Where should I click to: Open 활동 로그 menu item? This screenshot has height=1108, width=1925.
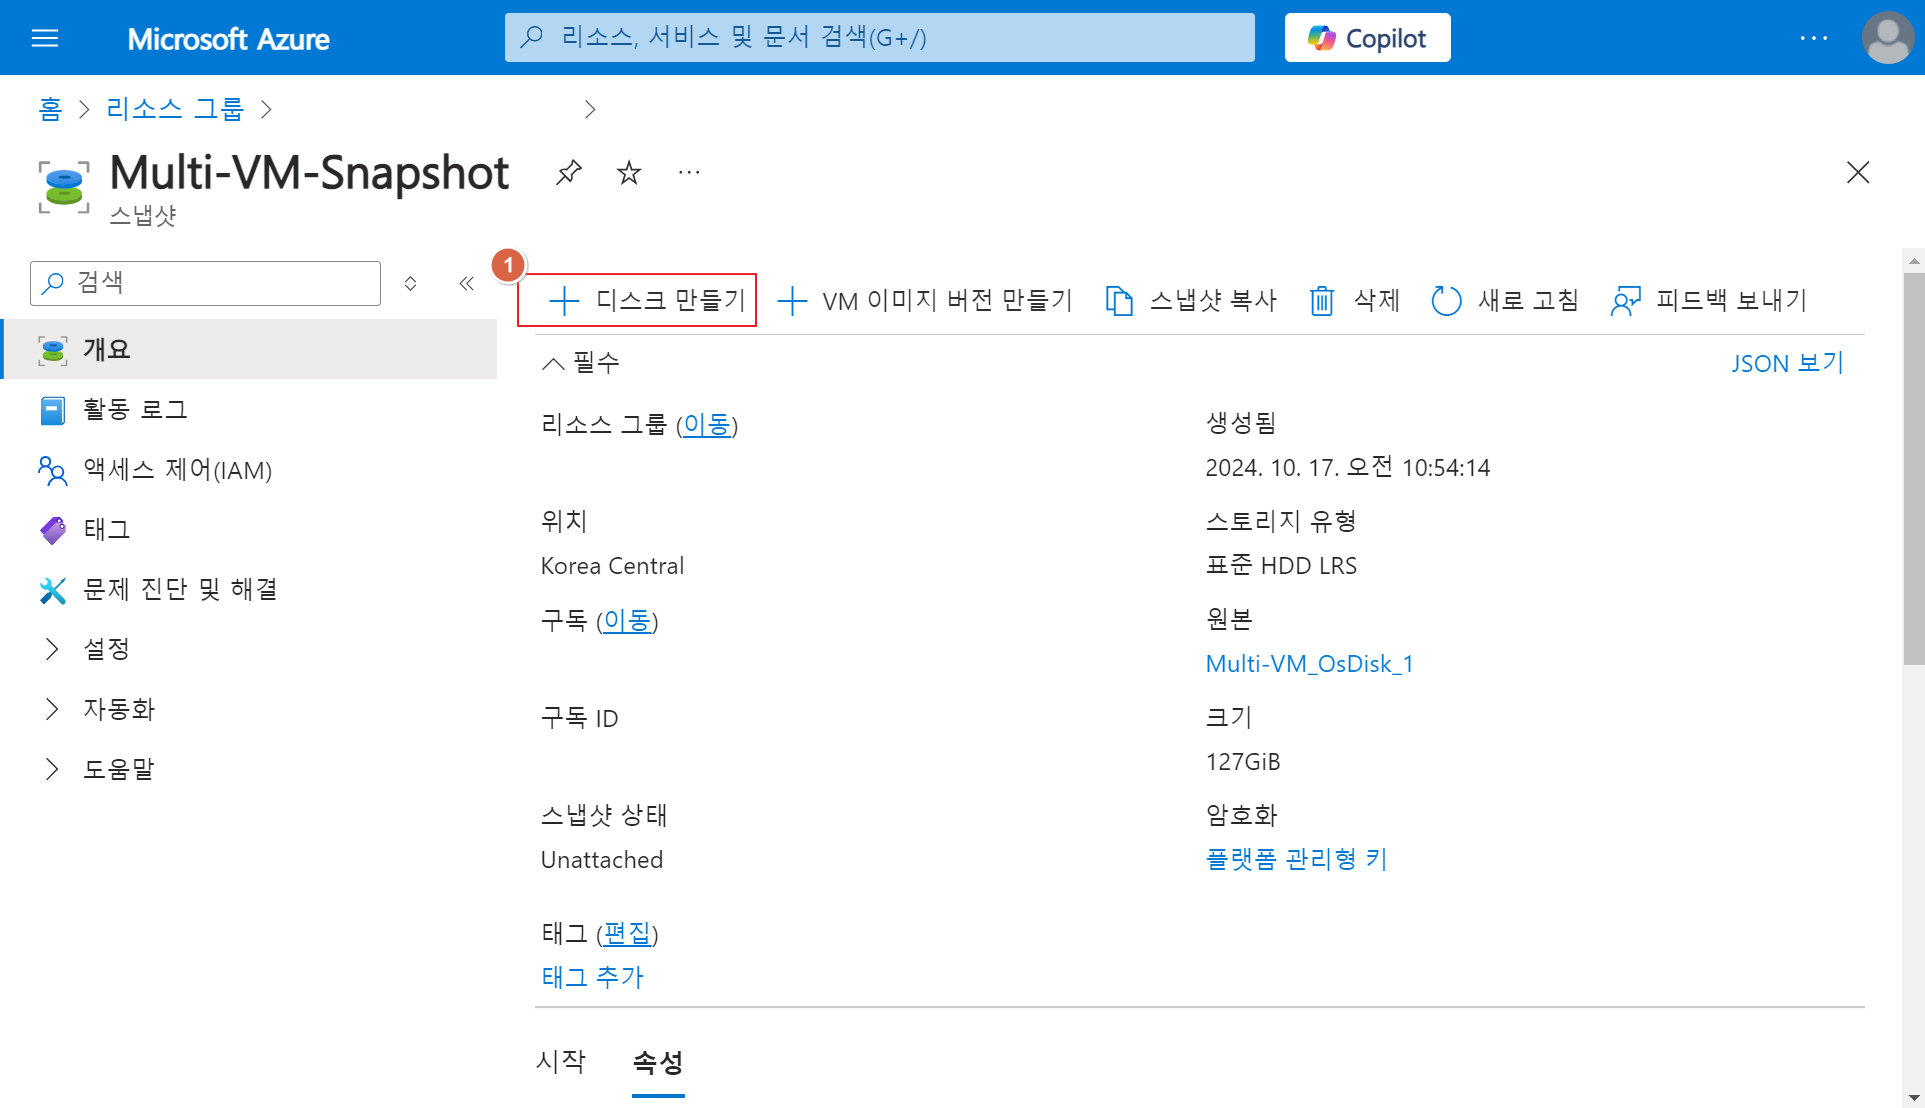tap(135, 409)
